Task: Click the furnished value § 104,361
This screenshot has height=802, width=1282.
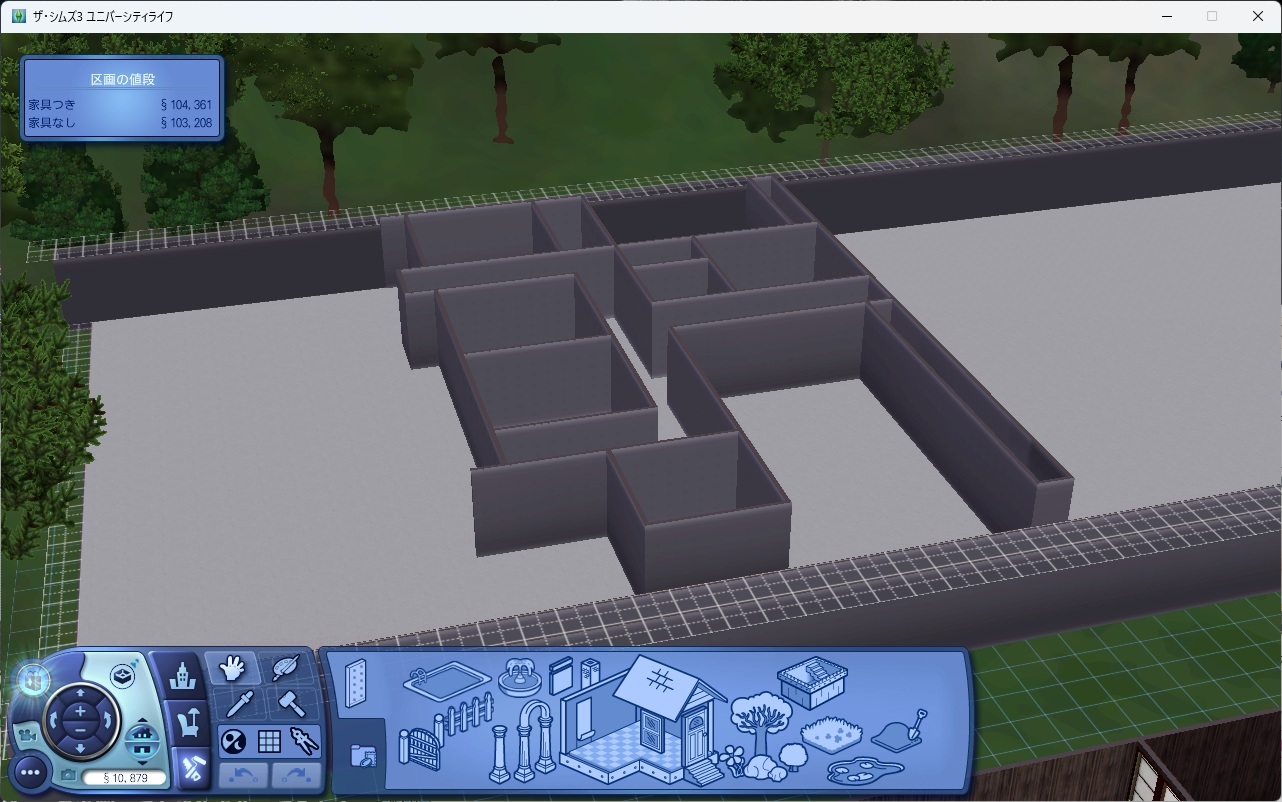Action: tap(186, 104)
